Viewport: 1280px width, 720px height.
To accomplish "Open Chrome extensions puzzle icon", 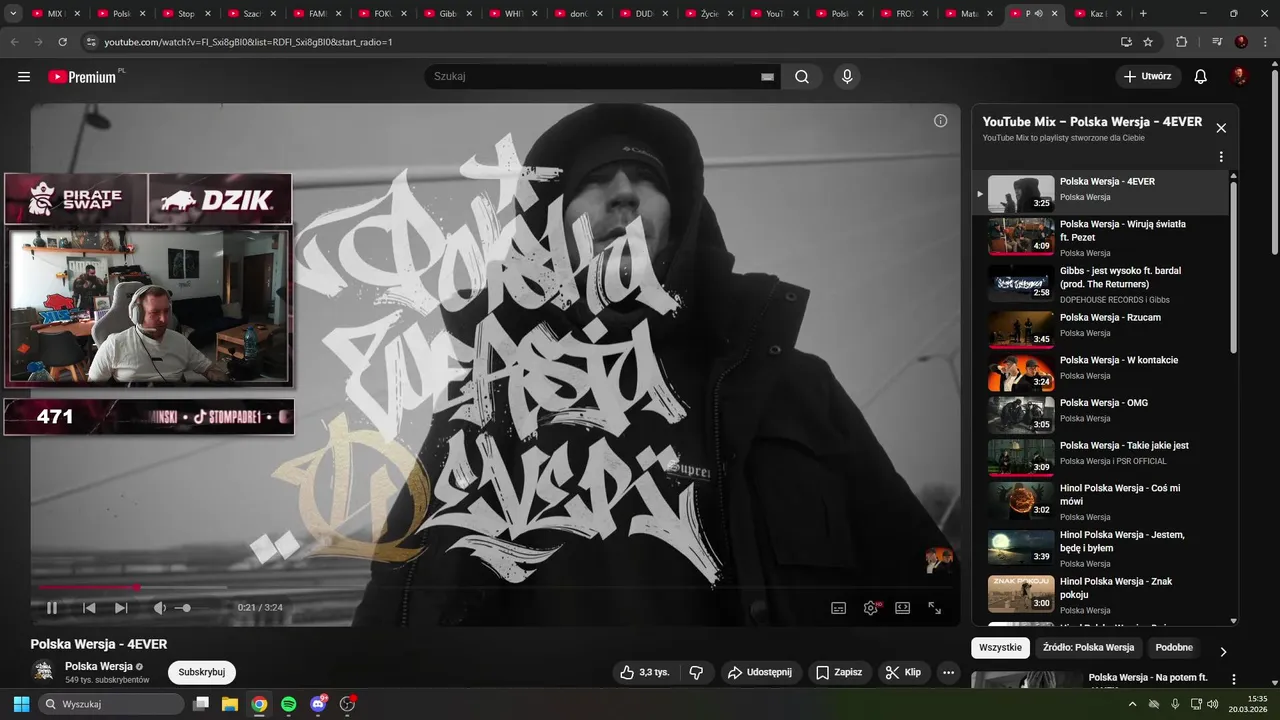I will [1182, 42].
